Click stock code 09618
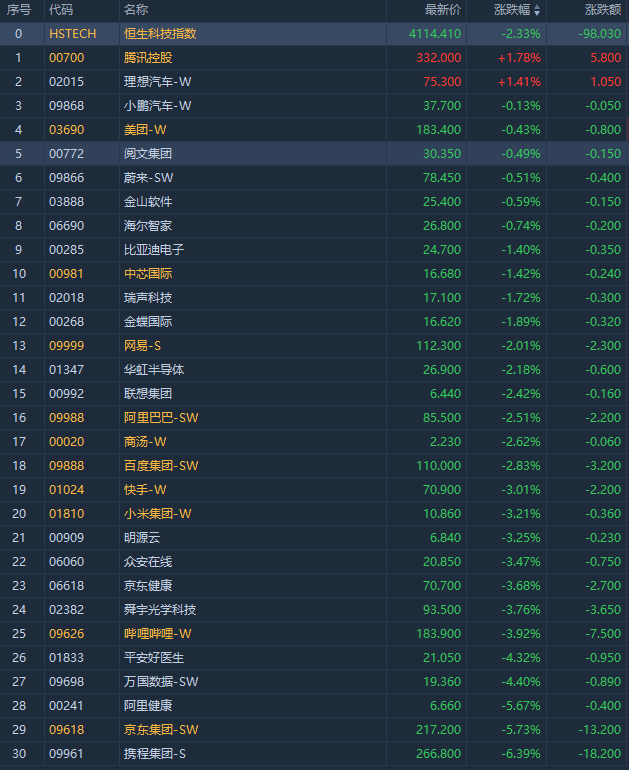 (x=67, y=730)
